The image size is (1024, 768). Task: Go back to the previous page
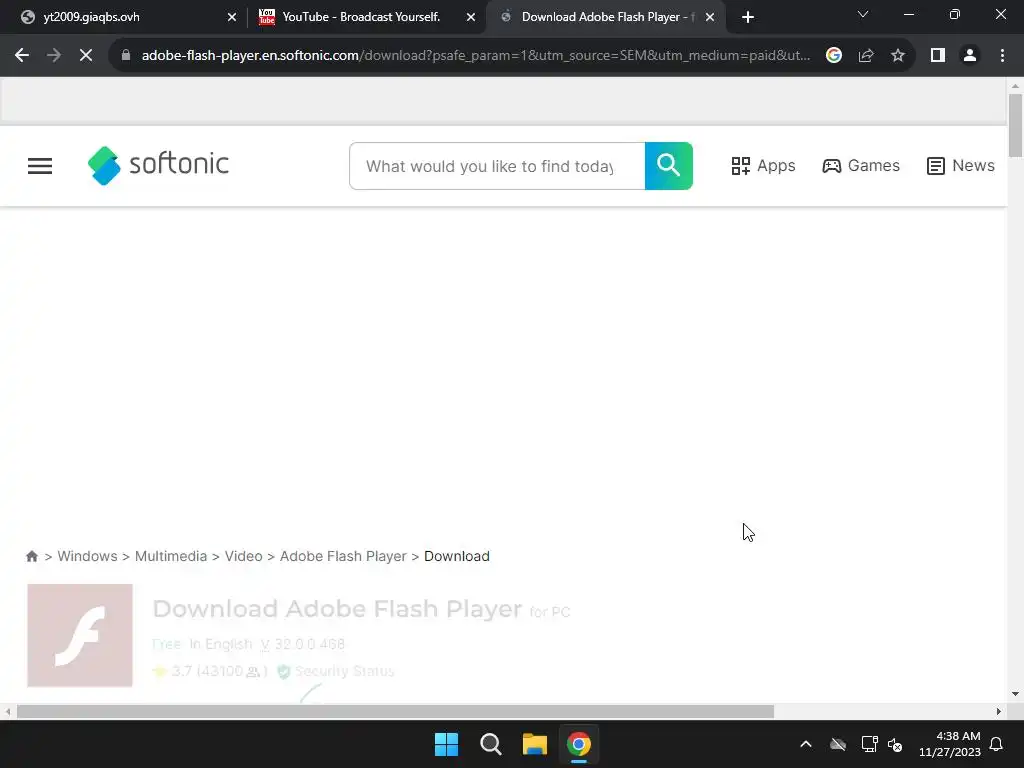point(22,56)
